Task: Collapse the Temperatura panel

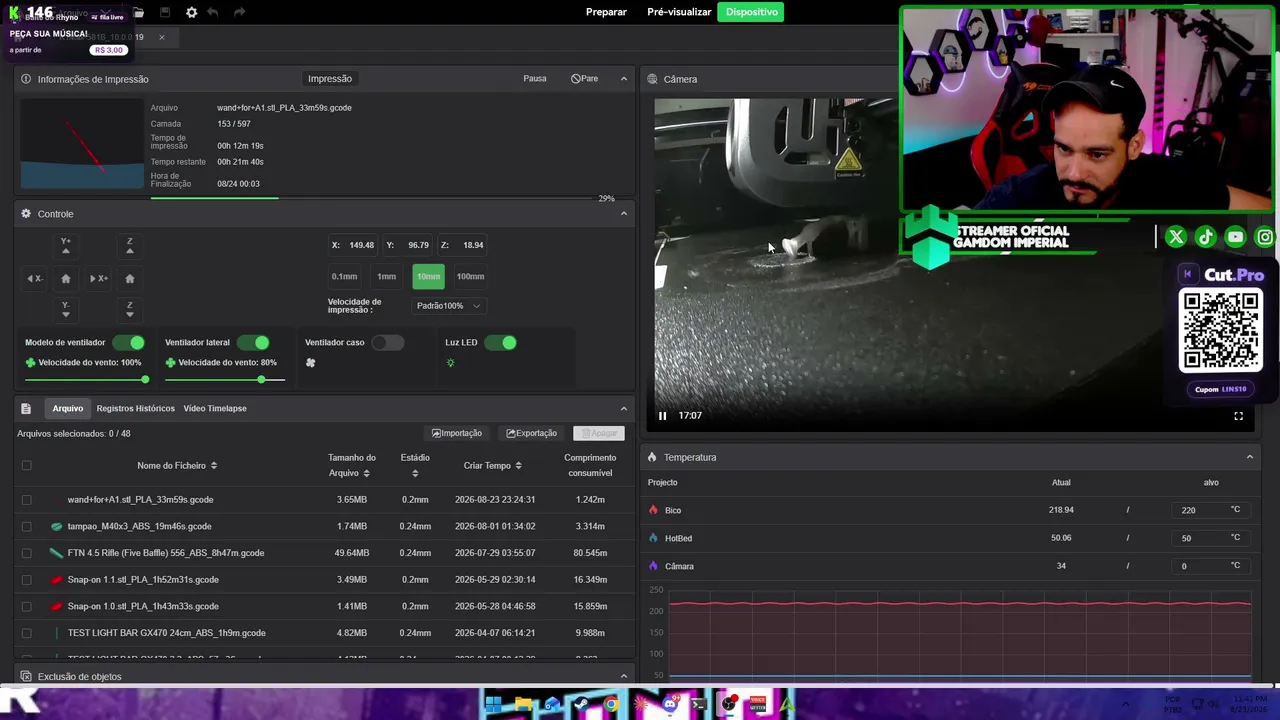Action: (x=1250, y=457)
